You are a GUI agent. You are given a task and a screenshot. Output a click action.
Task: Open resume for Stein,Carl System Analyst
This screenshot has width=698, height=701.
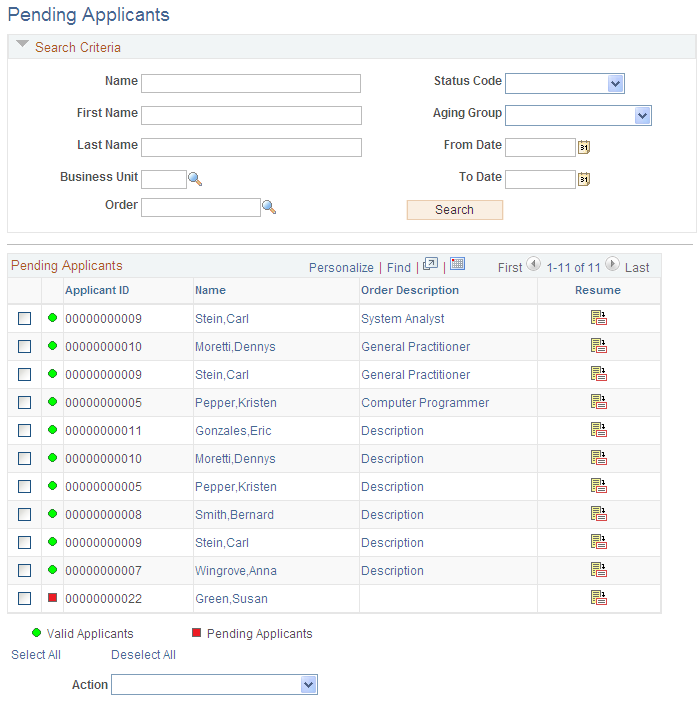(599, 318)
